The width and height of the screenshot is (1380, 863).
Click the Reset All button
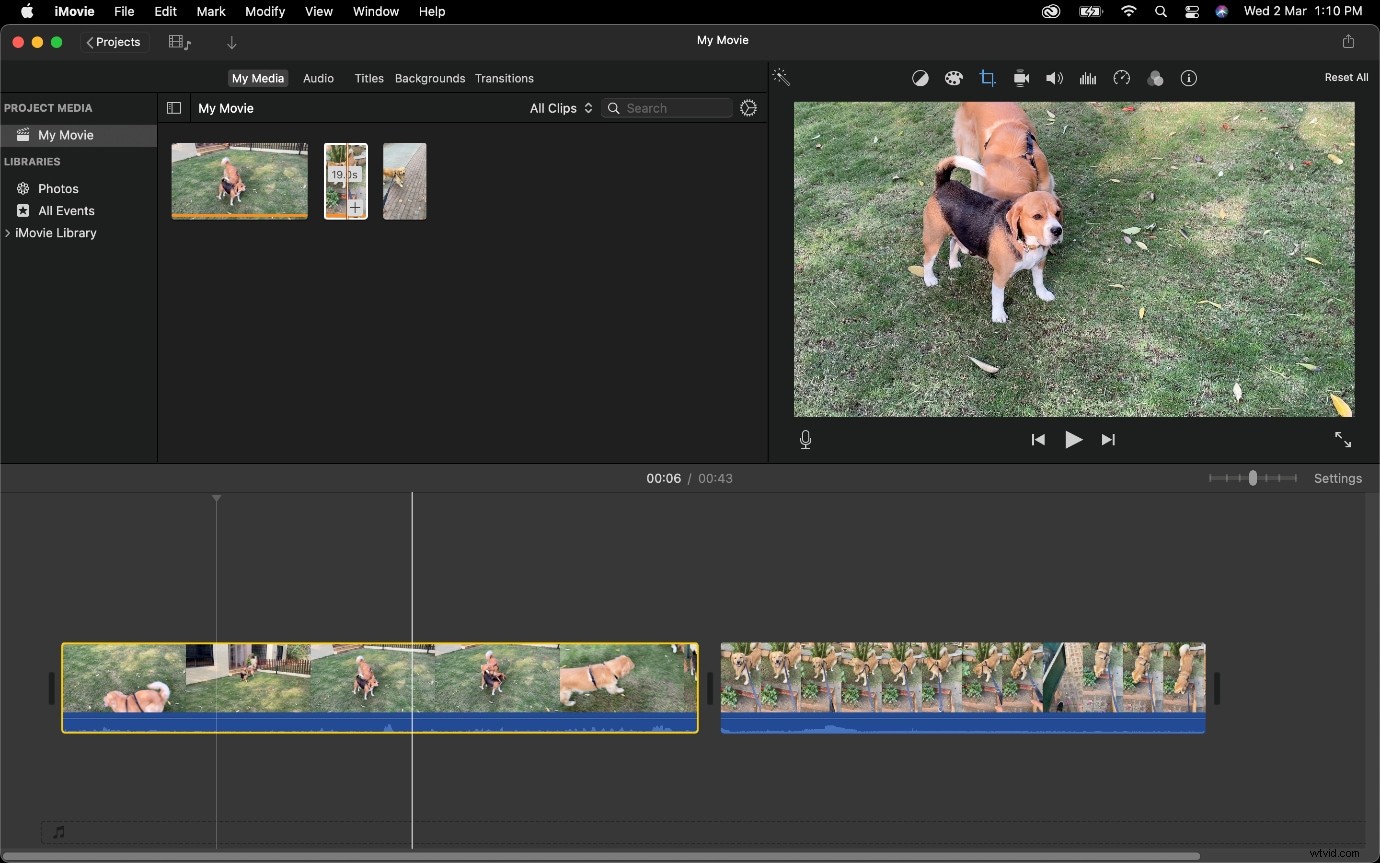(x=1345, y=77)
